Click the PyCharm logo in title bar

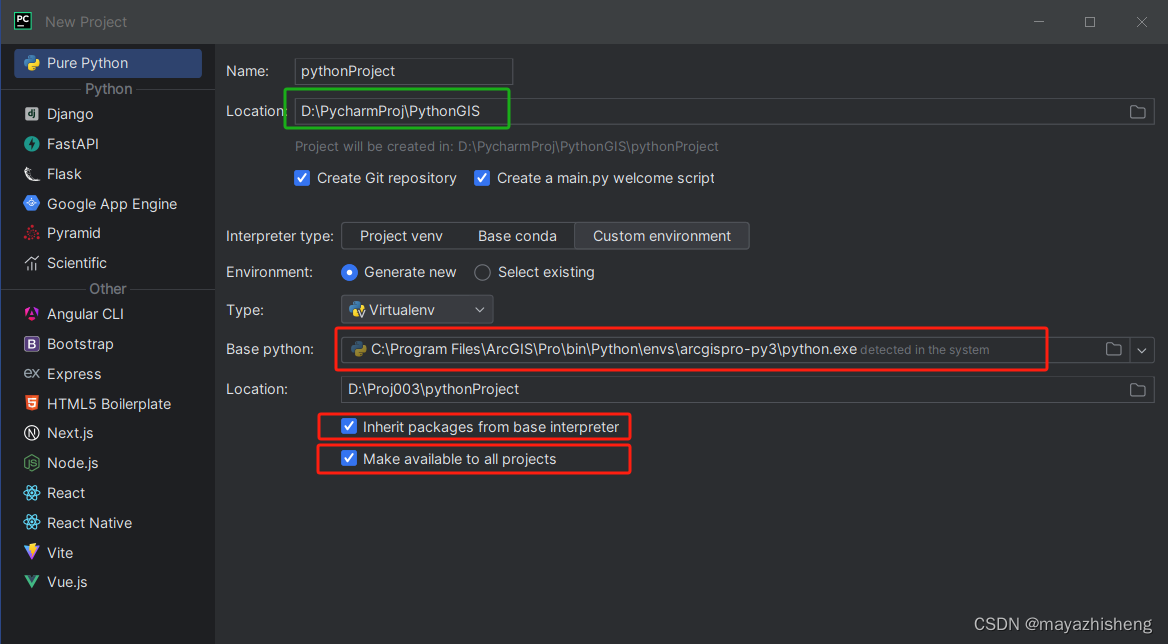click(x=23, y=21)
